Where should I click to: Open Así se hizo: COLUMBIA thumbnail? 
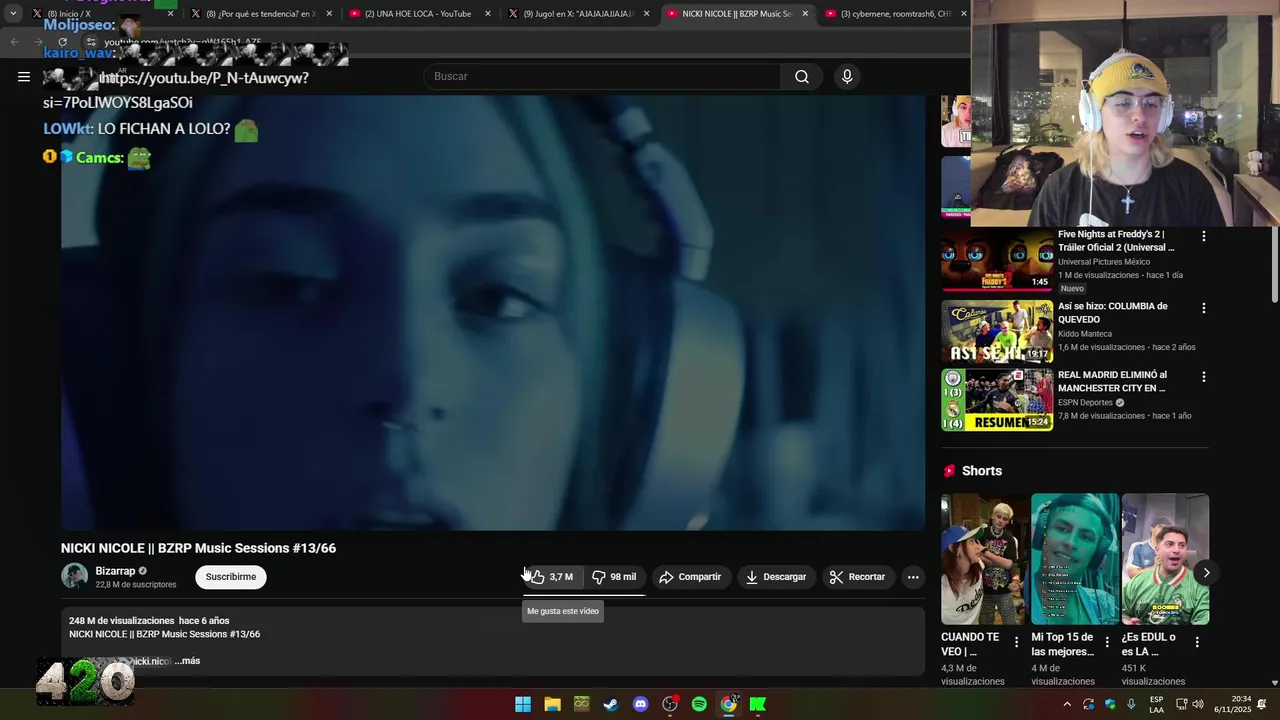coord(997,331)
